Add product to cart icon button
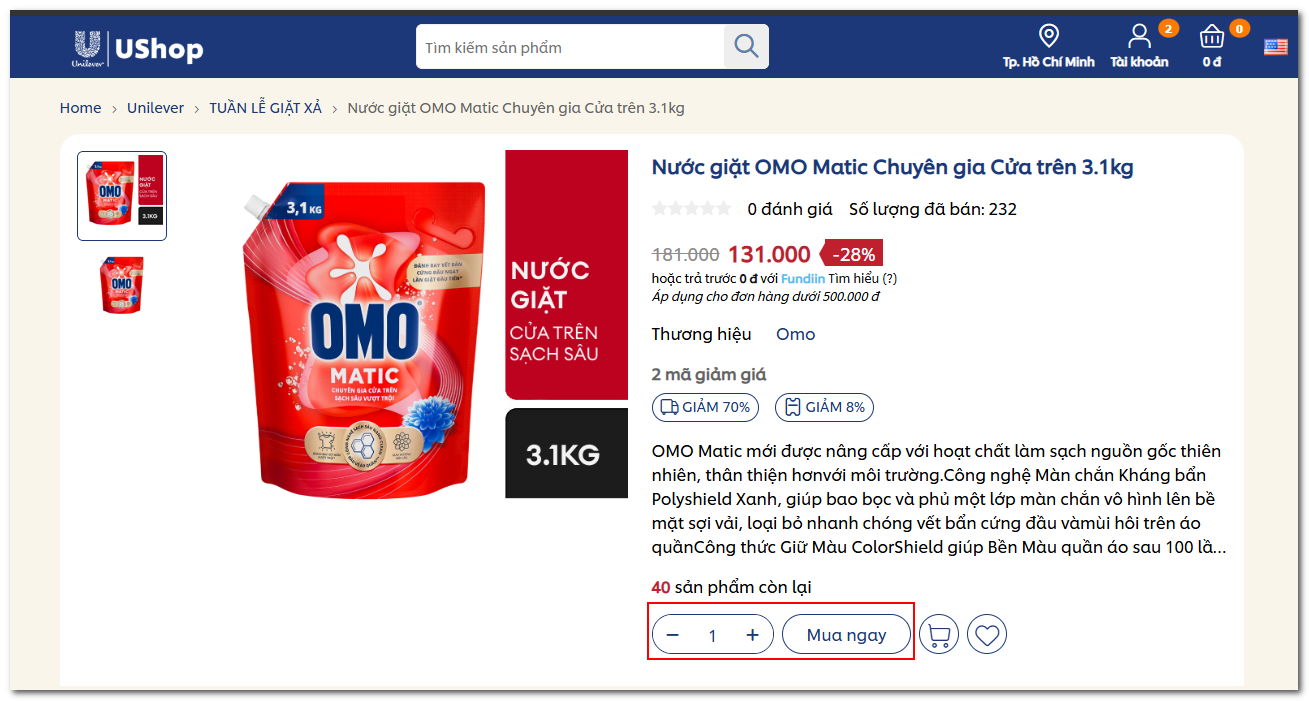 (938, 635)
